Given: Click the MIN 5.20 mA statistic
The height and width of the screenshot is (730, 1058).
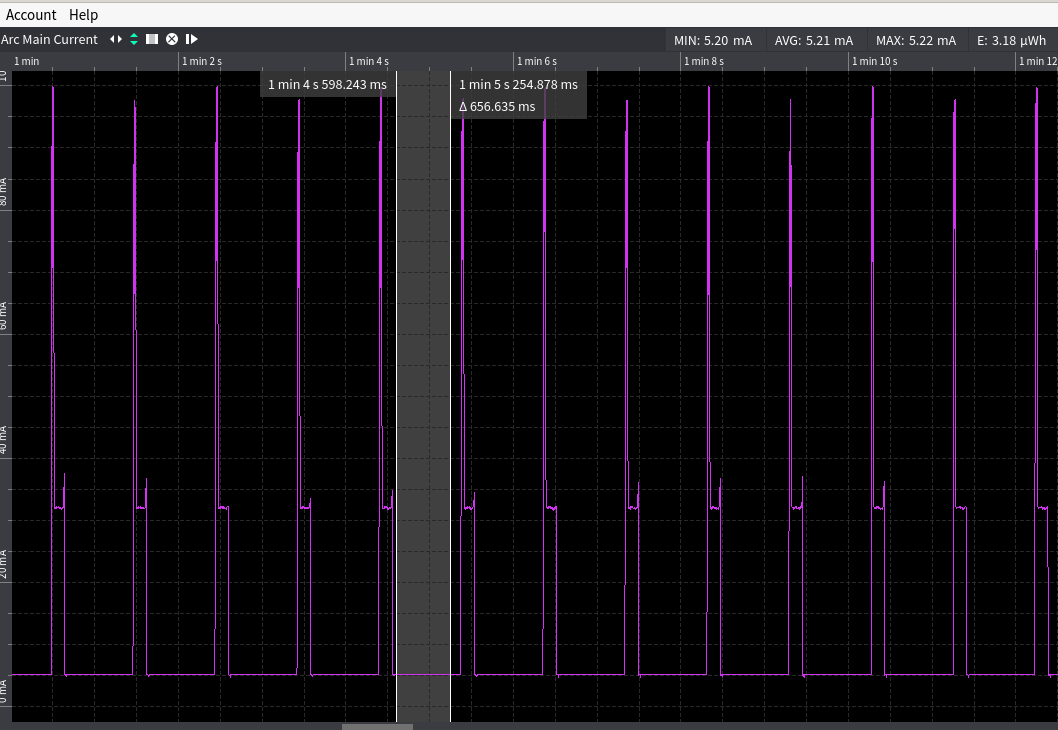Looking at the screenshot, I should (x=715, y=40).
